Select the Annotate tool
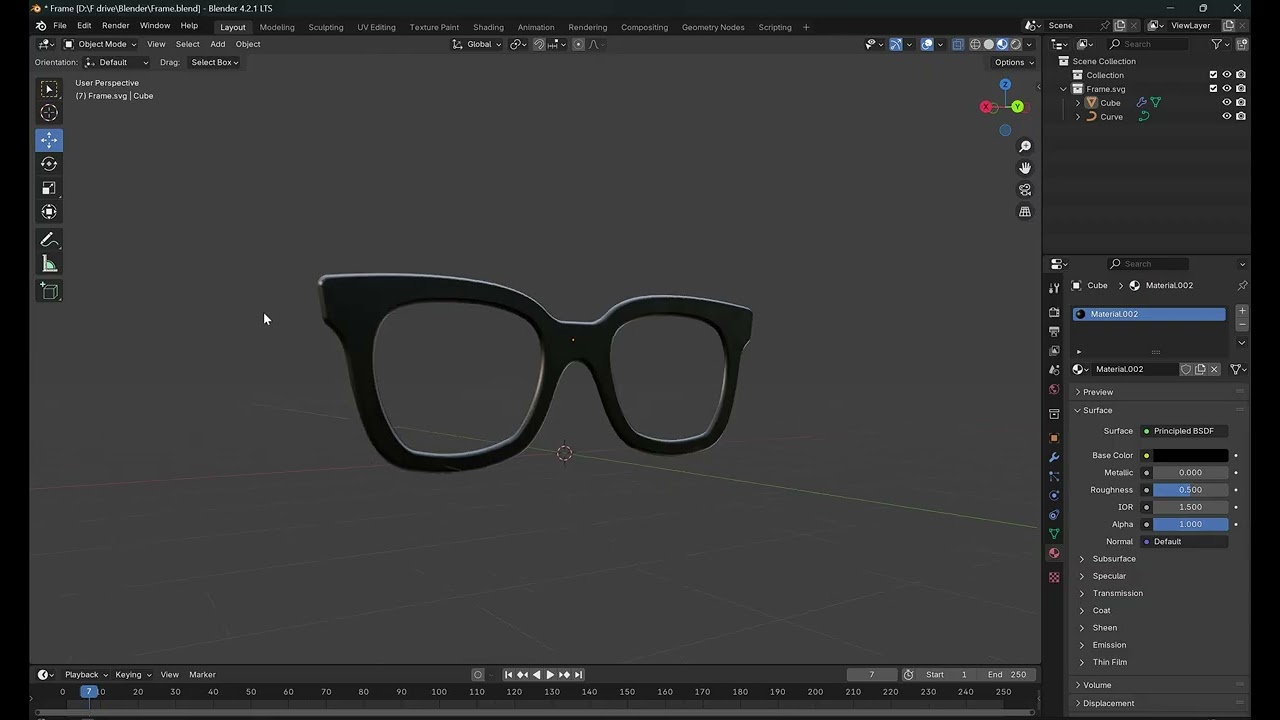This screenshot has width=1280, height=720. tap(49, 240)
